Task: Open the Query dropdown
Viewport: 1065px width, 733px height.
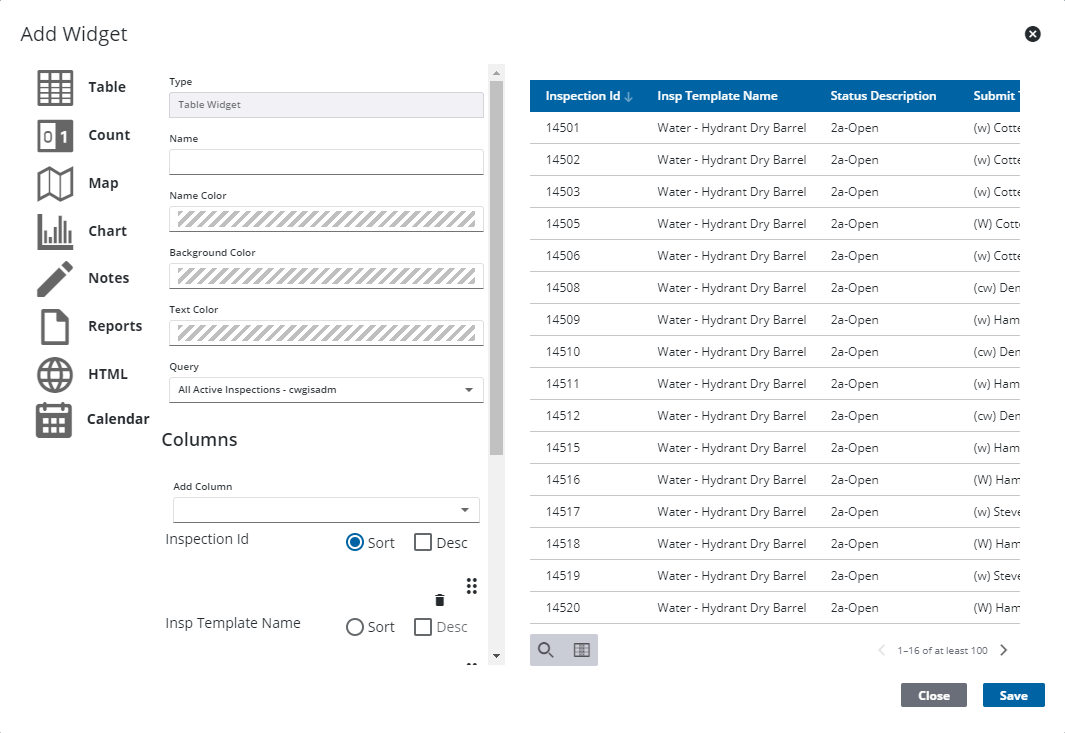Action: [326, 390]
